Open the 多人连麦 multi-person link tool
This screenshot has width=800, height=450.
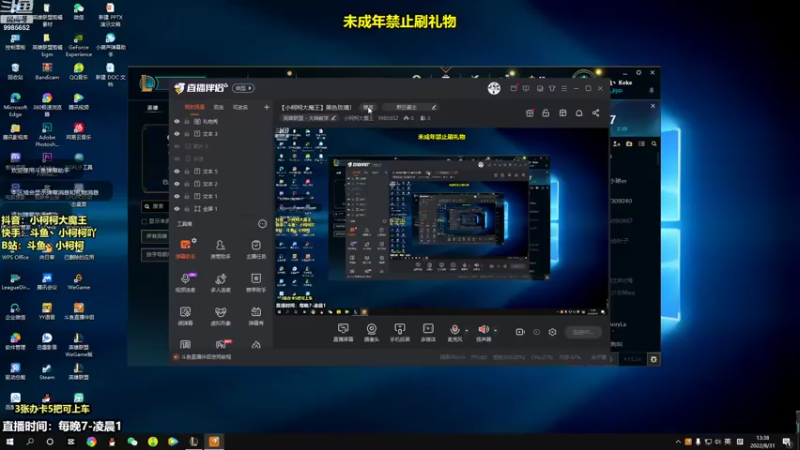coord(220,282)
